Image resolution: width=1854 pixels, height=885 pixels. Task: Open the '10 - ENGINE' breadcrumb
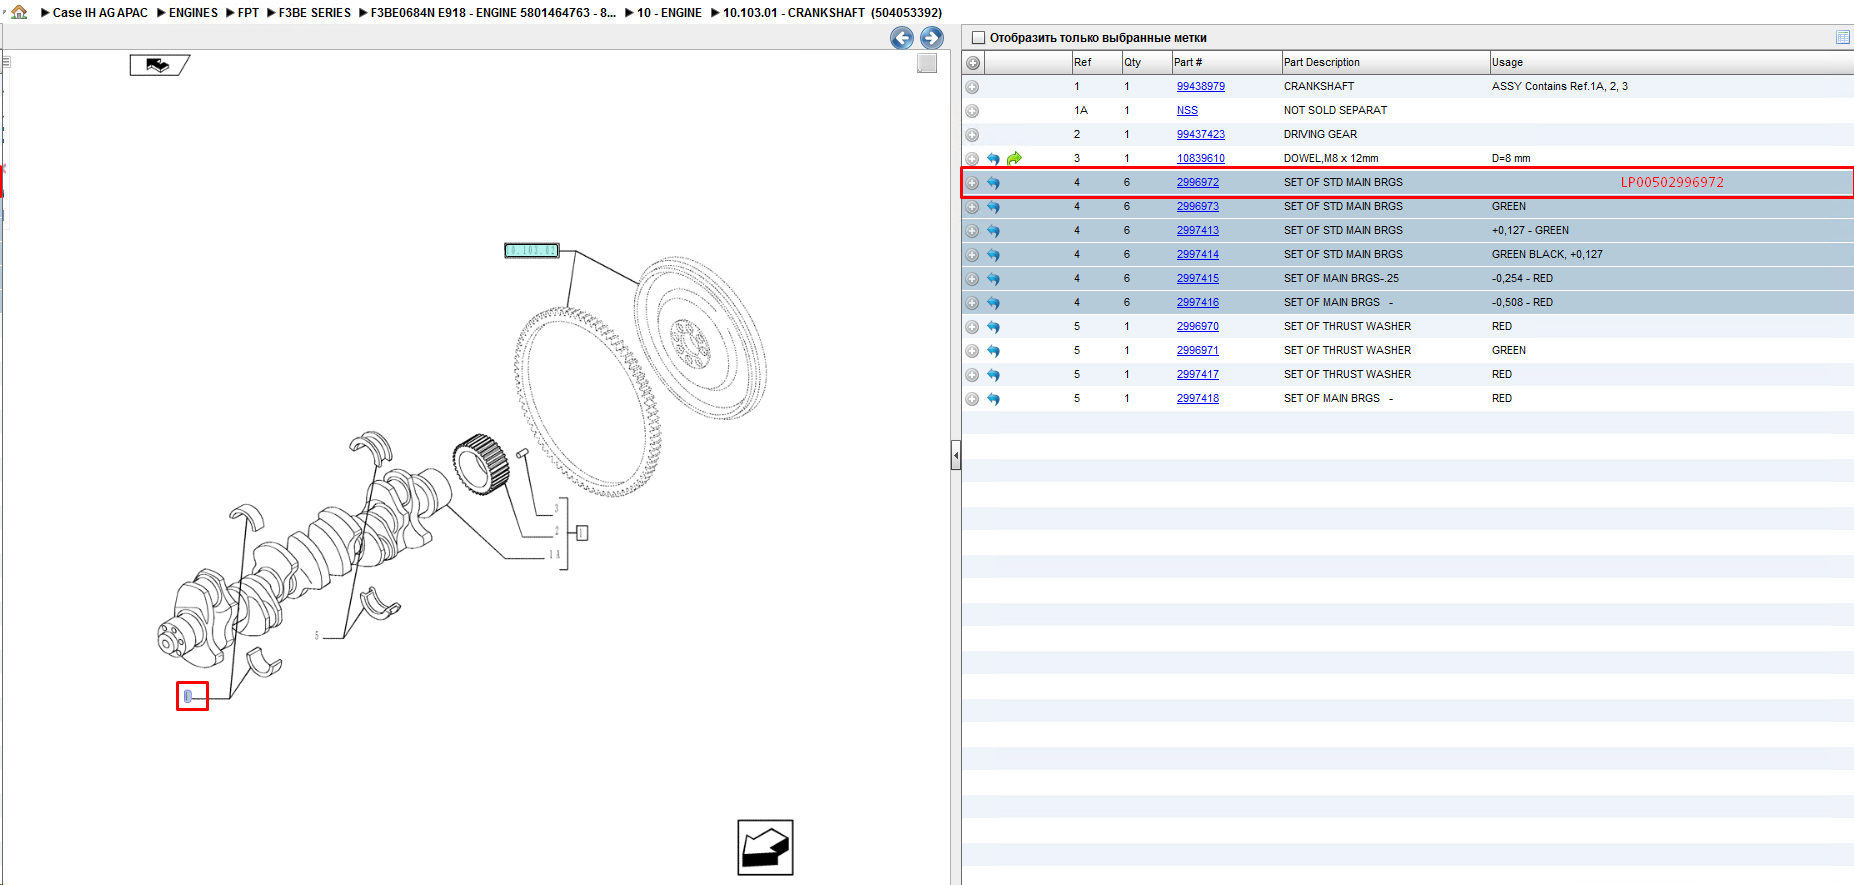click(669, 13)
